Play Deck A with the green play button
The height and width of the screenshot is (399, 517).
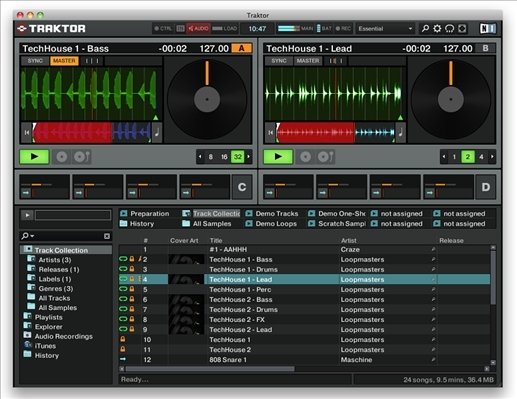coord(34,157)
